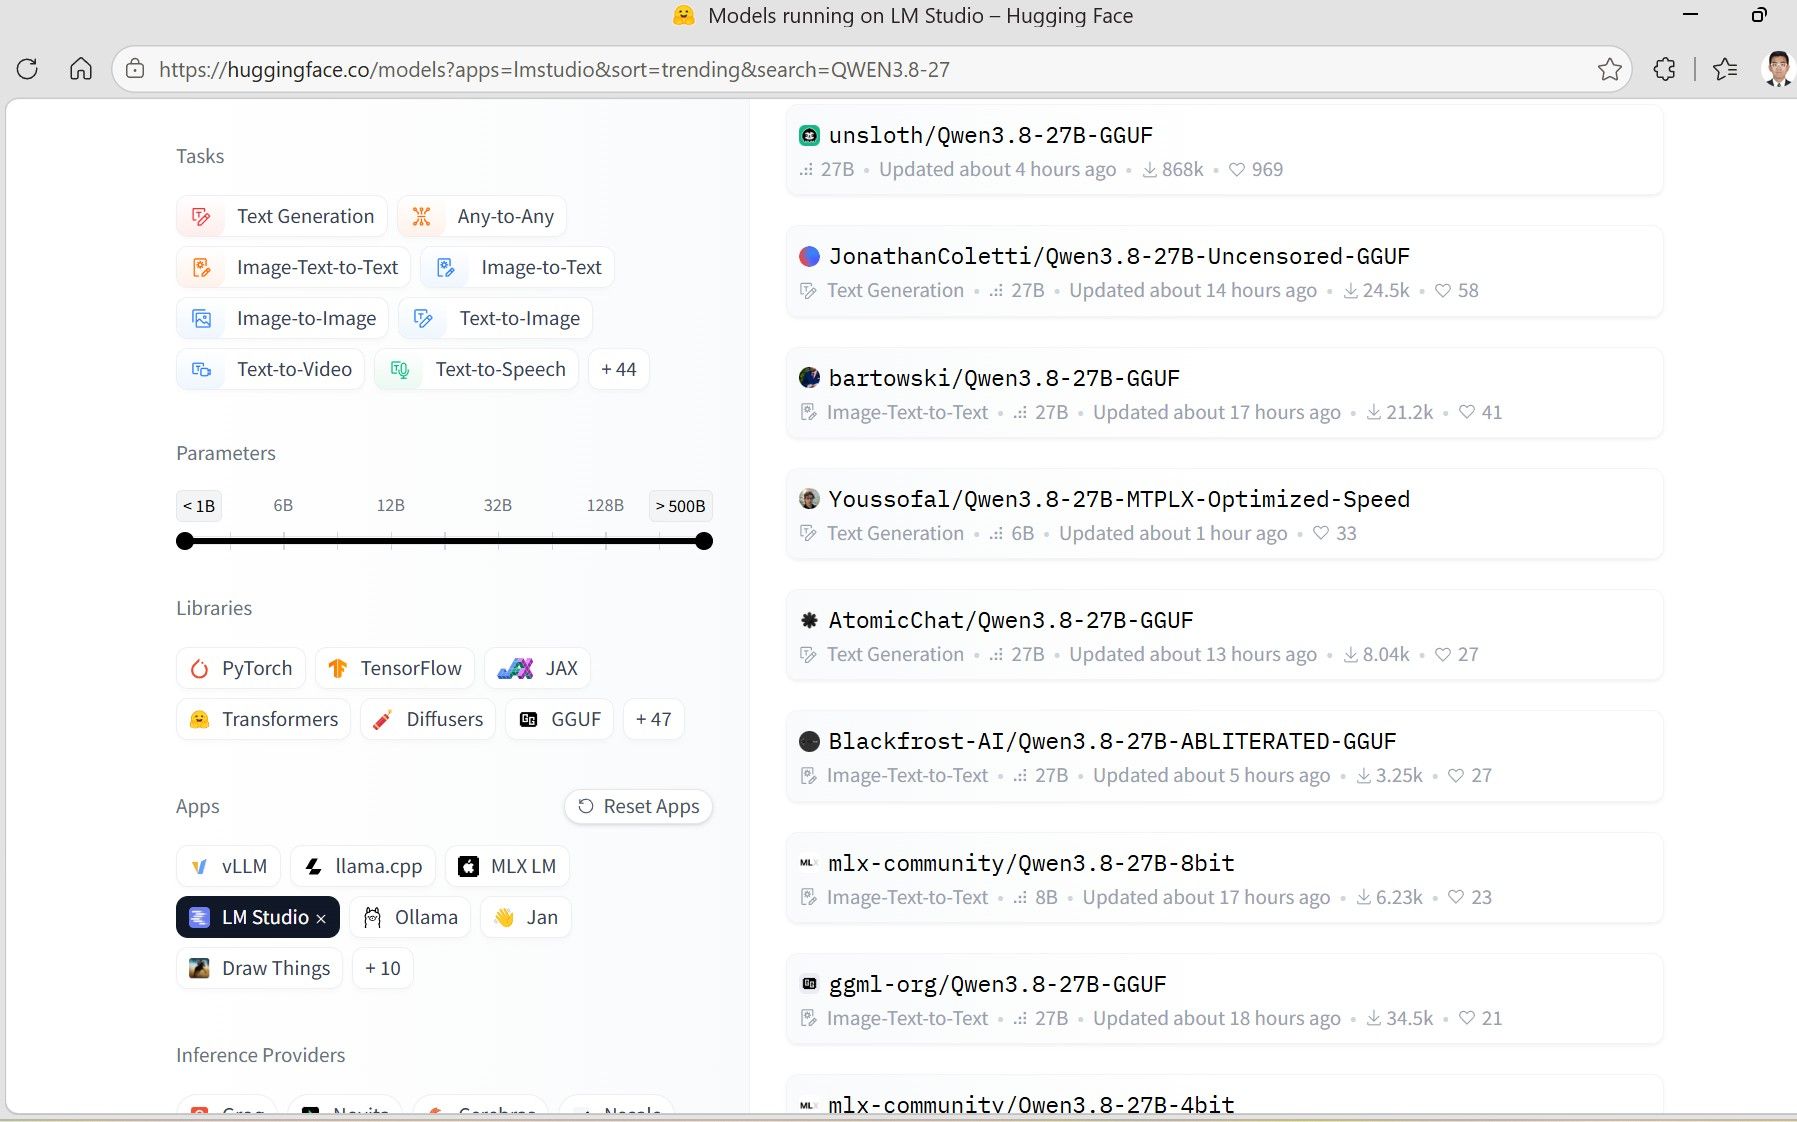Filter by TensorFlow library

(395, 668)
